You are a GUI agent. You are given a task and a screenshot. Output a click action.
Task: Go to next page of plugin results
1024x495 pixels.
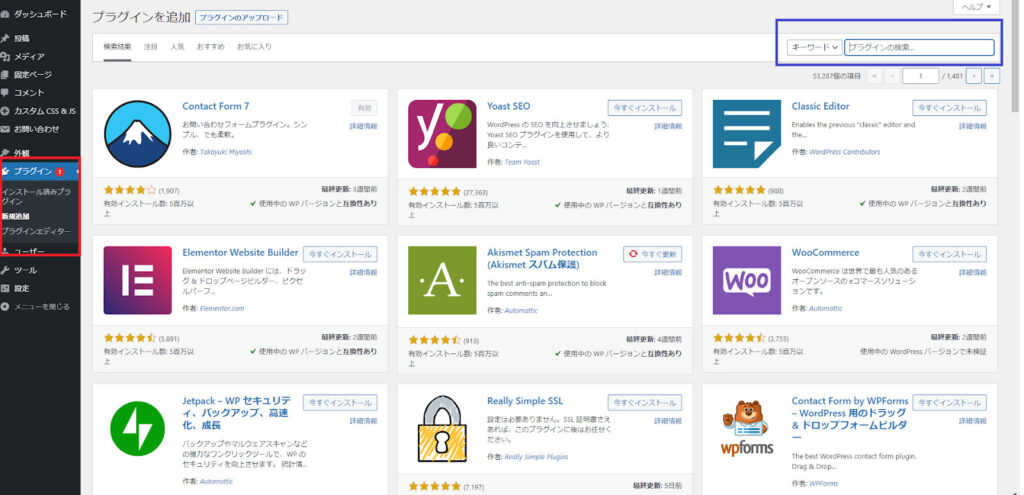pyautogui.click(x=973, y=75)
